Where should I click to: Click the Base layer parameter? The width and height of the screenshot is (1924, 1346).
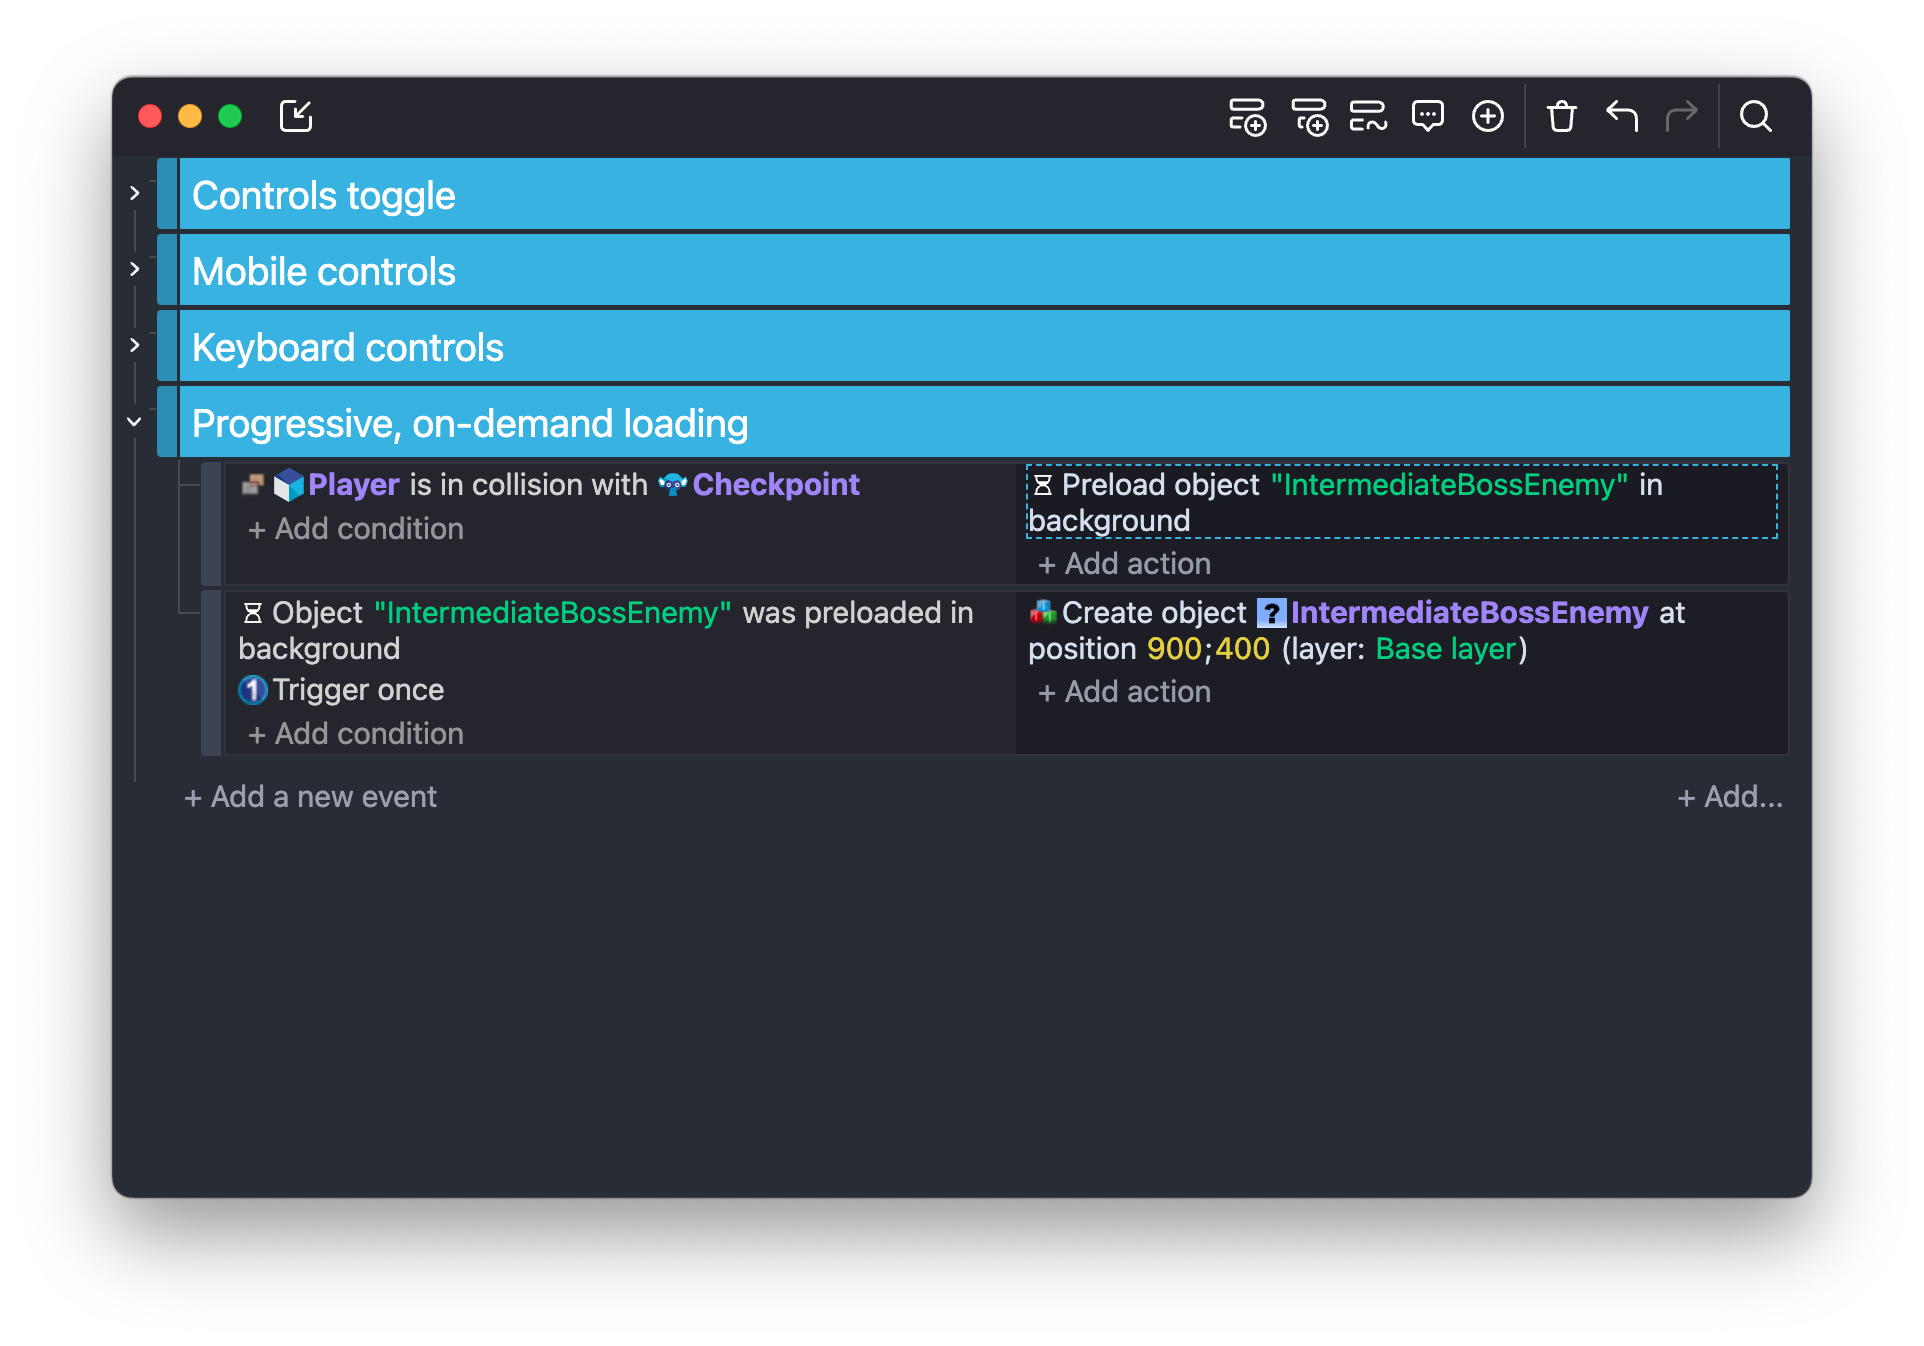pos(1446,649)
